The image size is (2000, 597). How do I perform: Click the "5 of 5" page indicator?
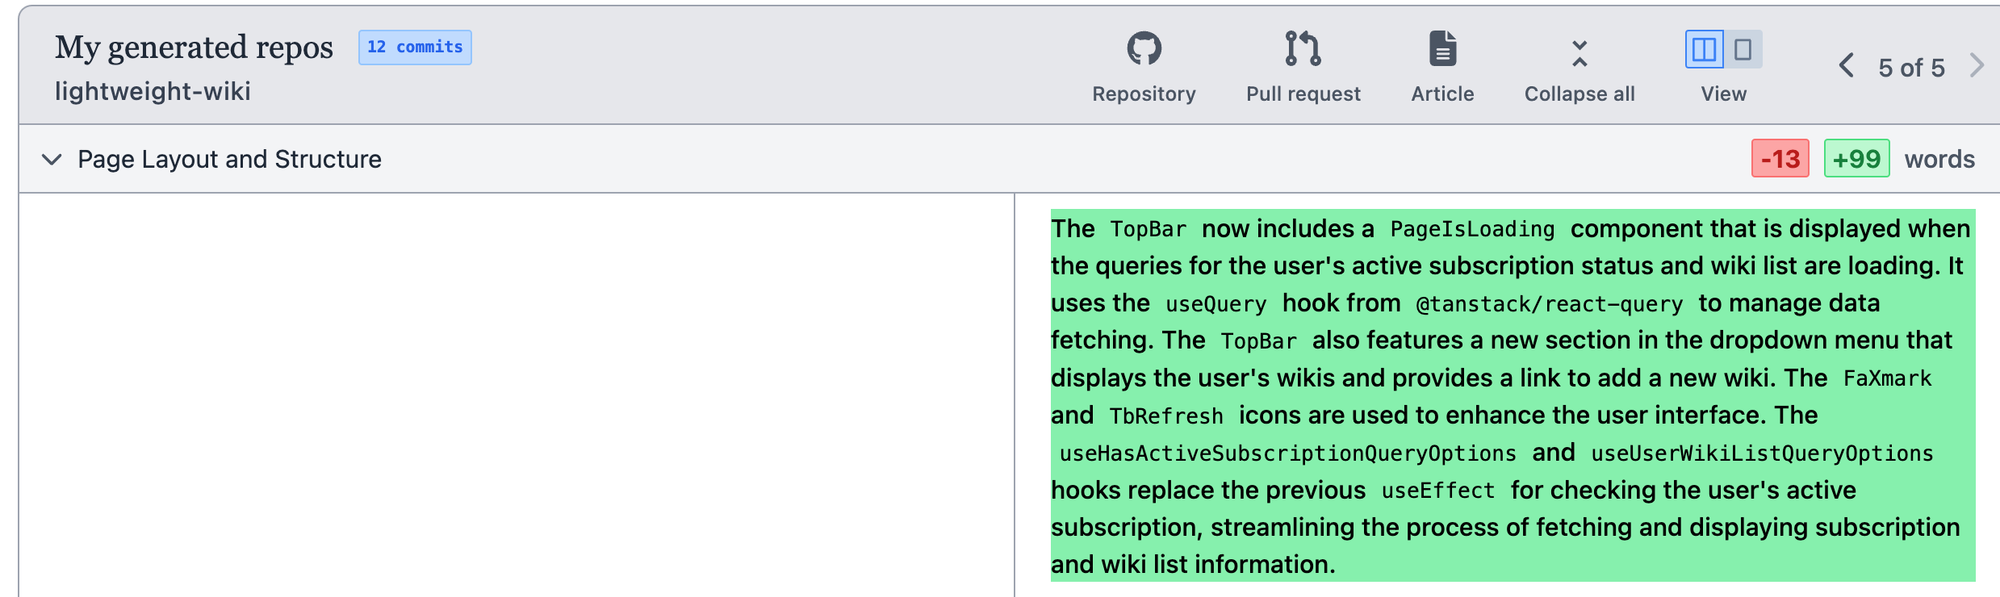1911,68
